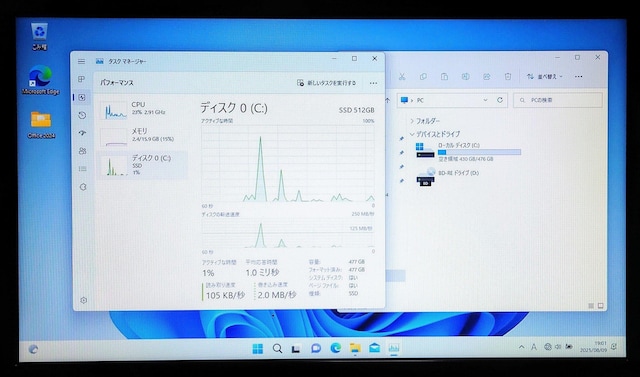Open taskbar Search
Image resolution: width=640 pixels, height=377 pixels.
tap(277, 348)
